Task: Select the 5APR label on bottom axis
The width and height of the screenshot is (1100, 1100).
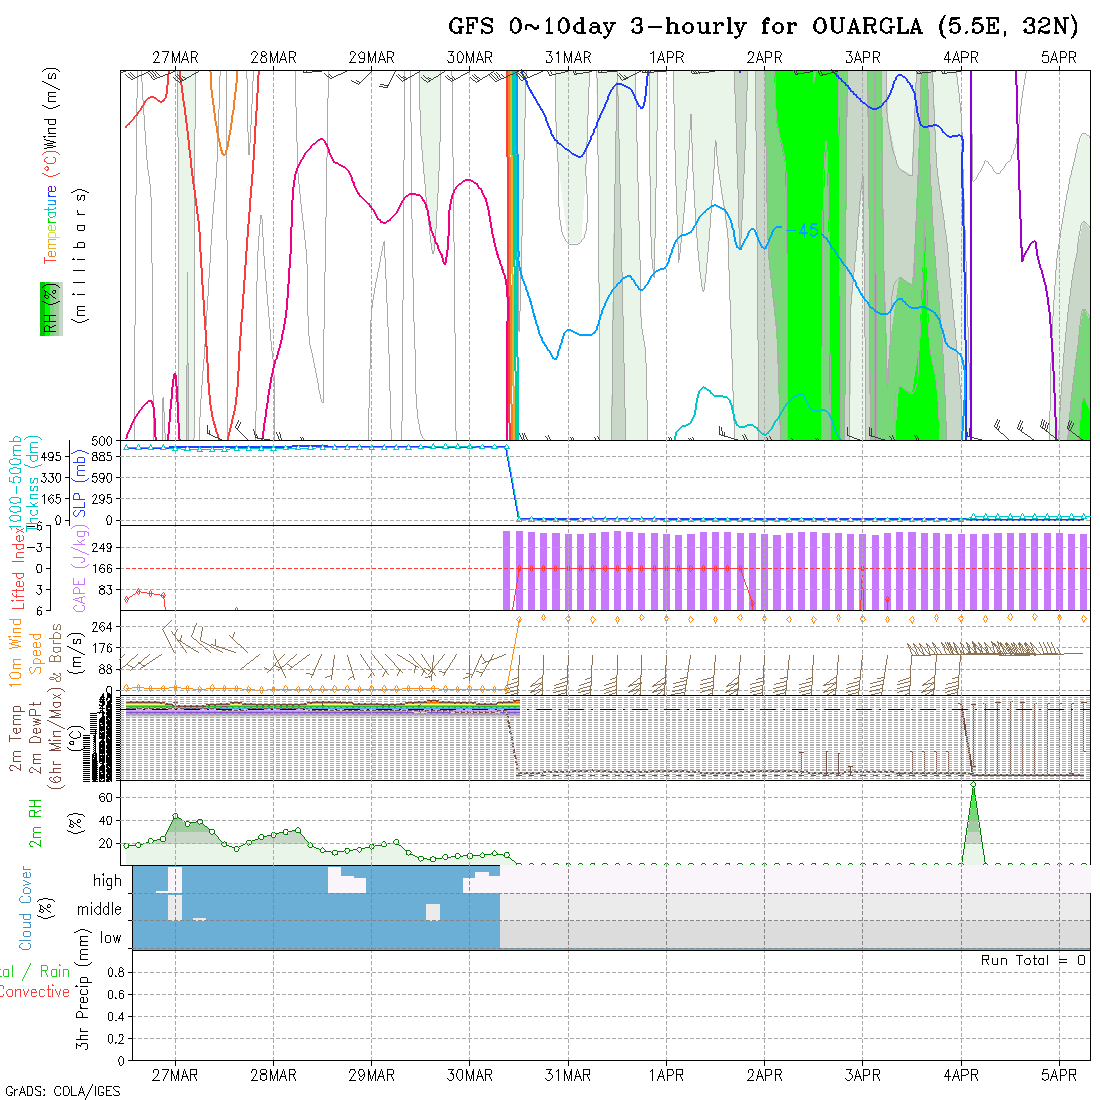Action: [1058, 1075]
